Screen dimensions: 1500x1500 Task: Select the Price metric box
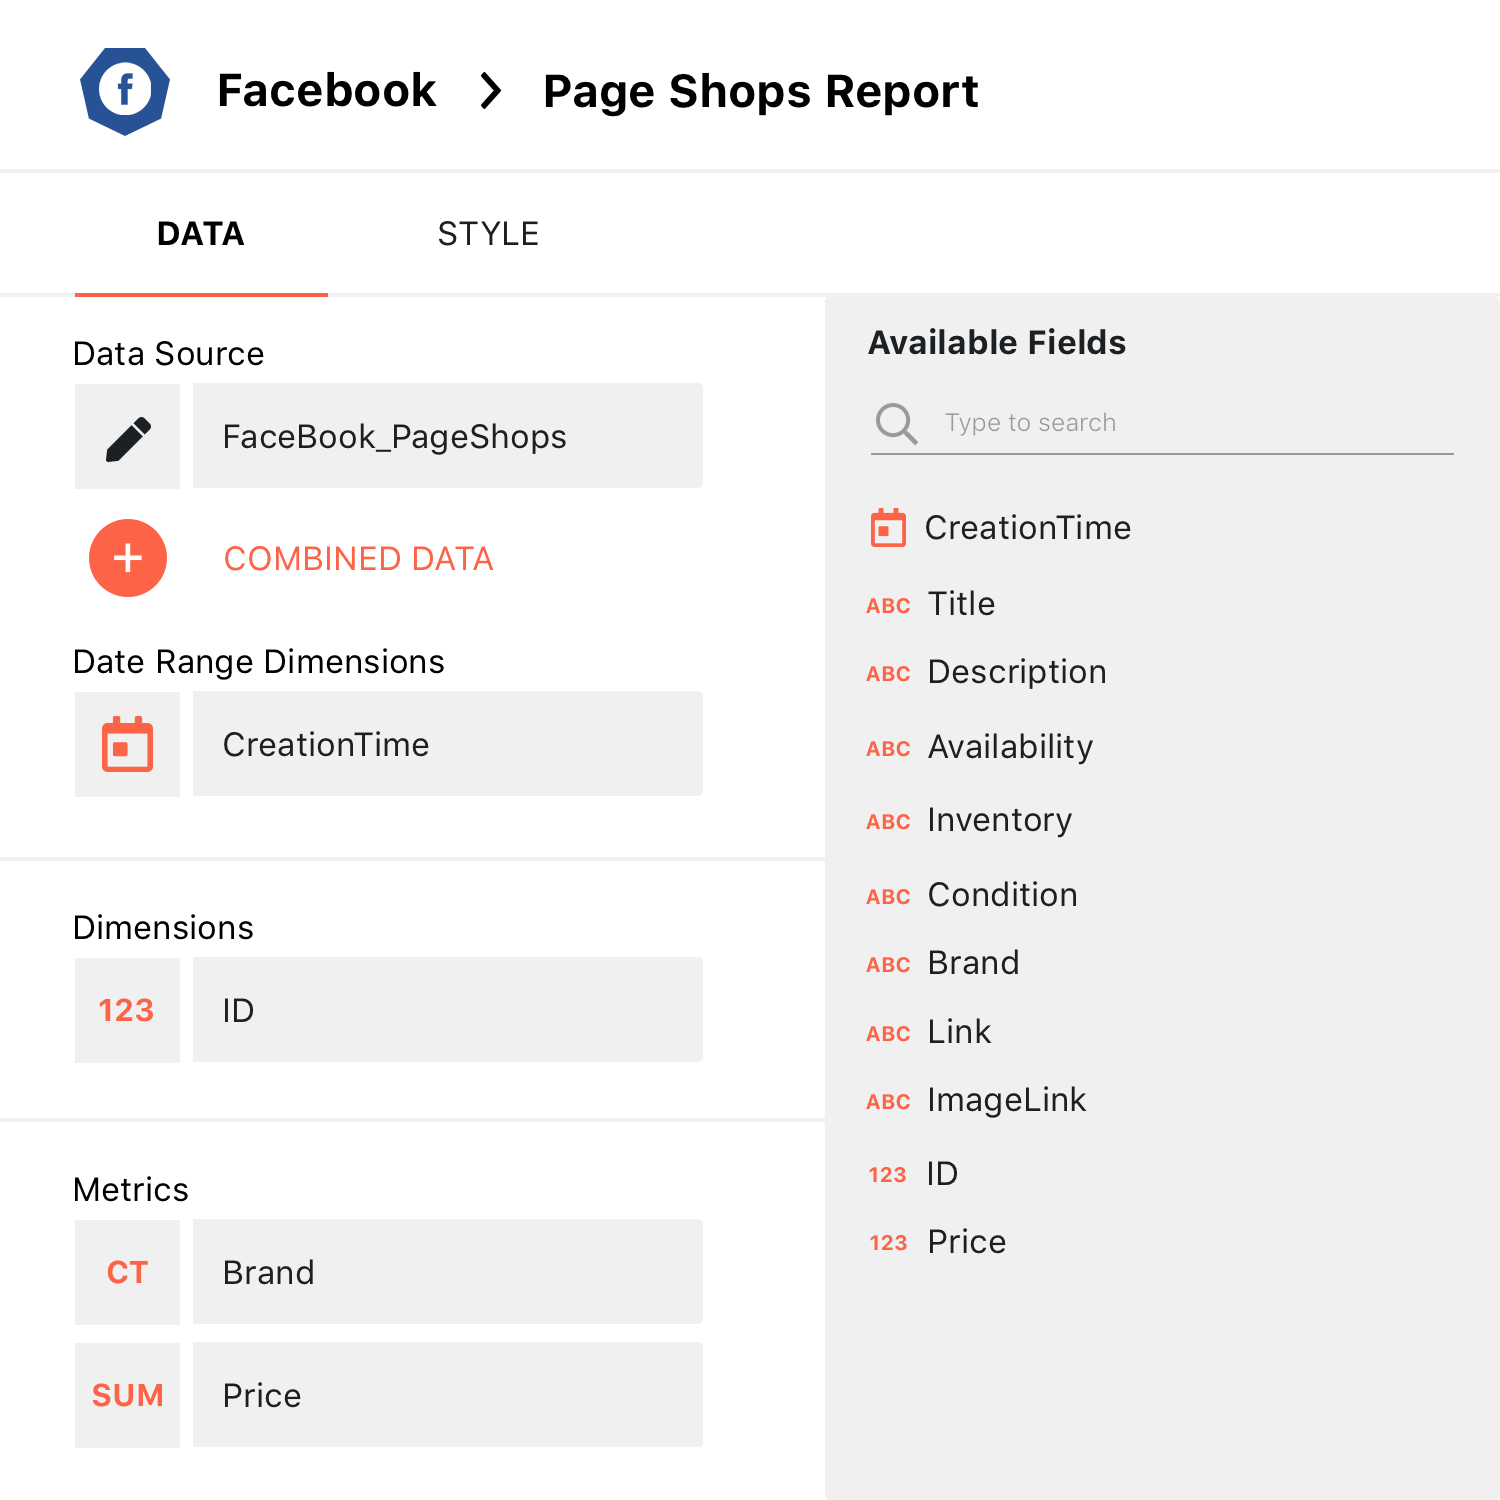[448, 1395]
